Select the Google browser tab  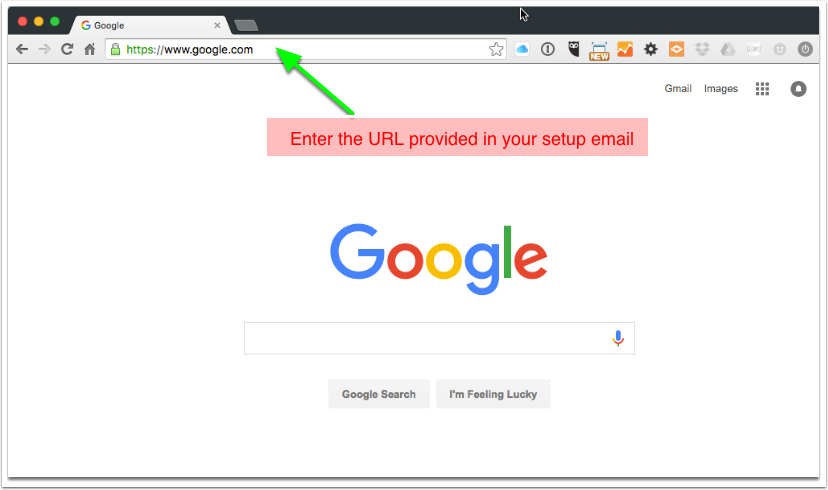click(x=150, y=25)
